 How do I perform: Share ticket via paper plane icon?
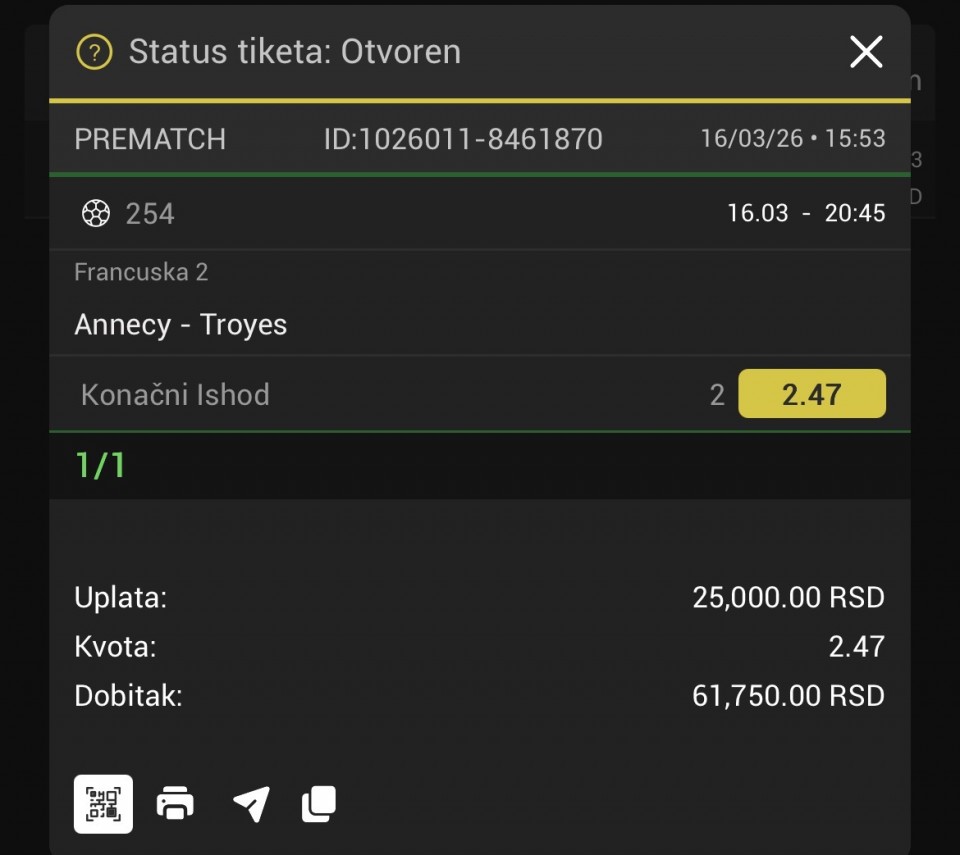250,804
